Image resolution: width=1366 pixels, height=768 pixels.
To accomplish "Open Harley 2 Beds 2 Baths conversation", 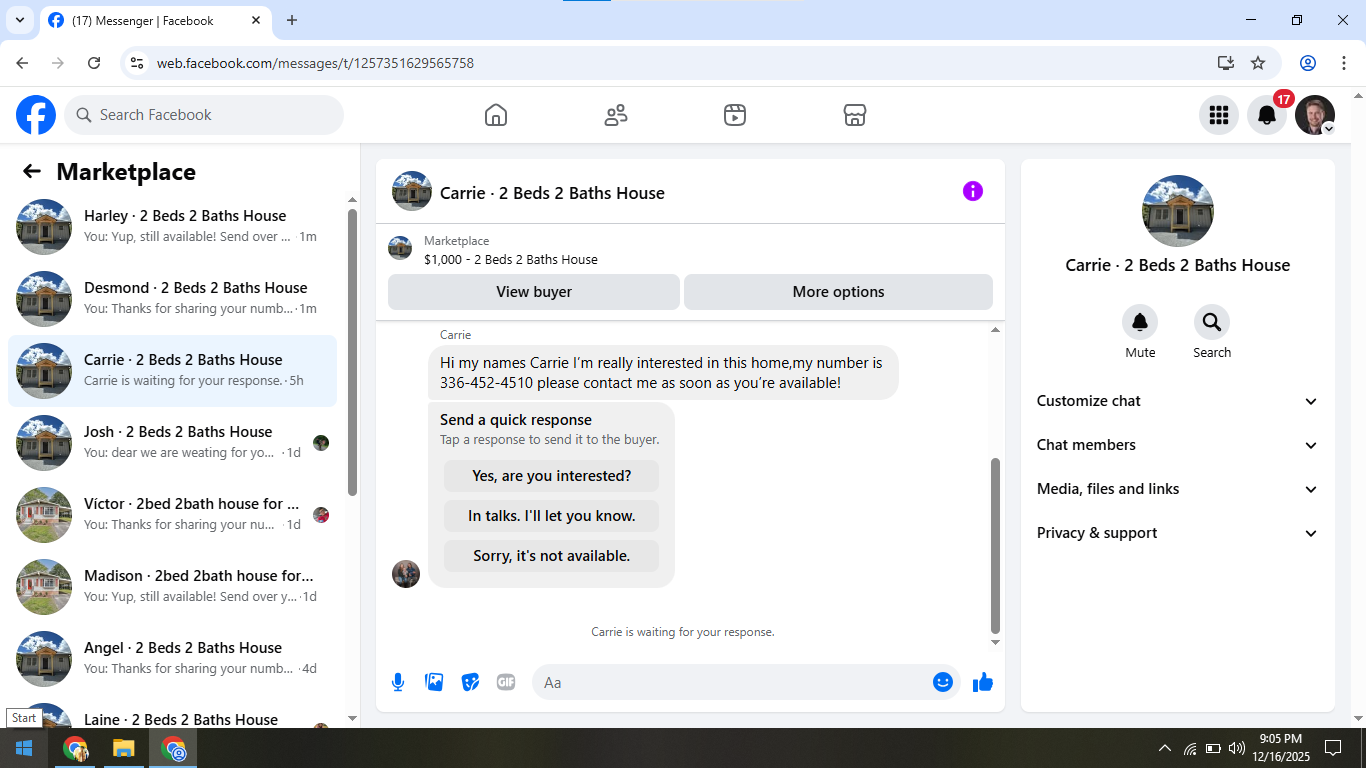I will click(x=172, y=227).
